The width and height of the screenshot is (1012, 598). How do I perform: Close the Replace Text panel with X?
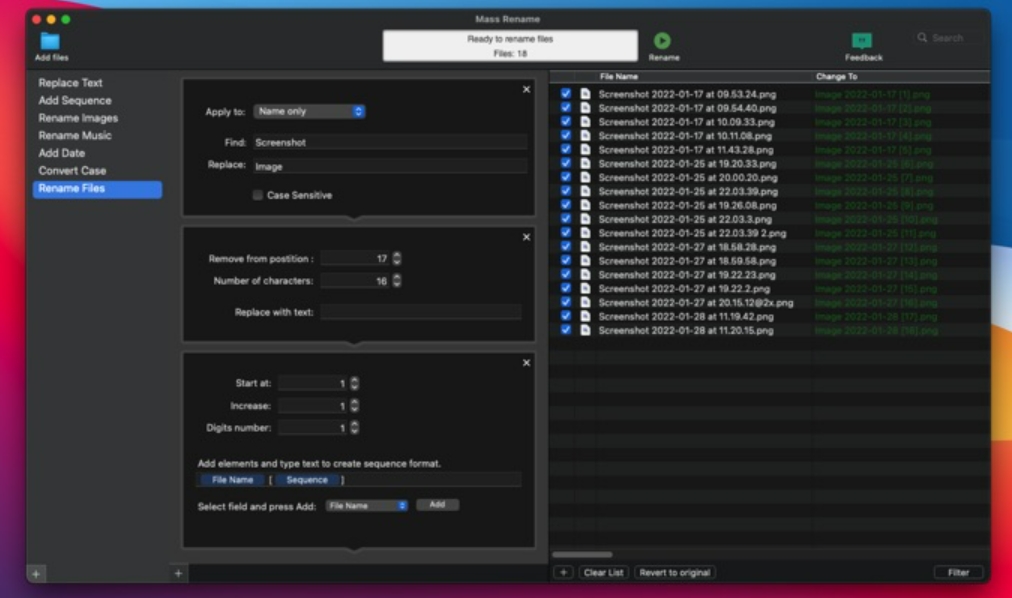tap(526, 90)
